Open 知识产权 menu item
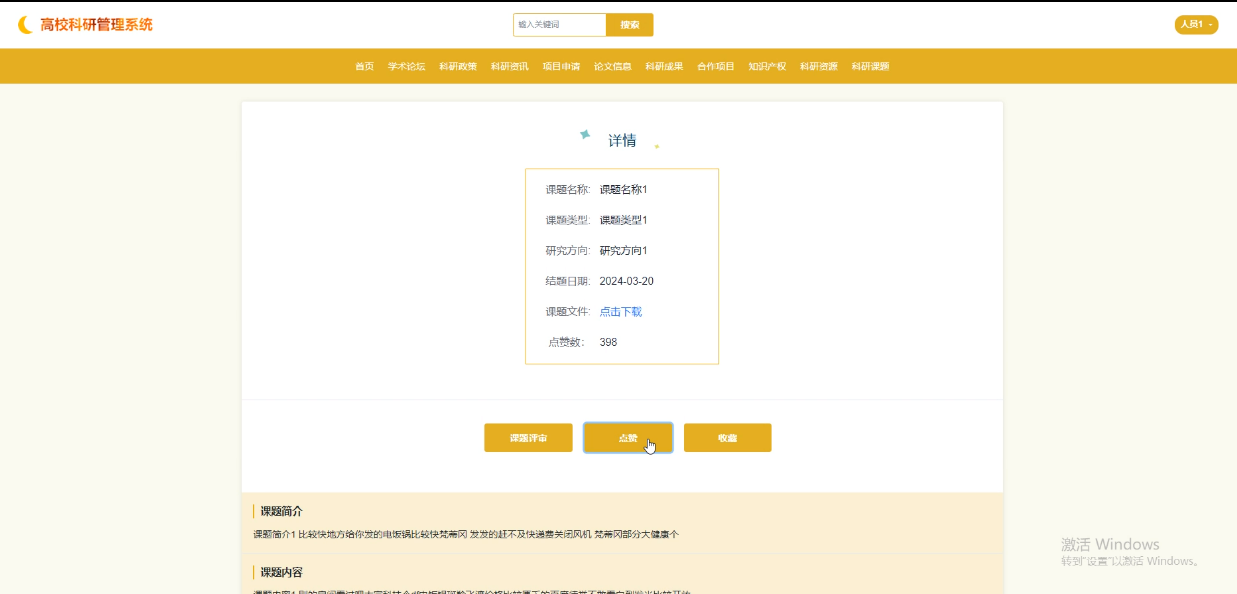The width and height of the screenshot is (1237, 594). click(x=767, y=66)
